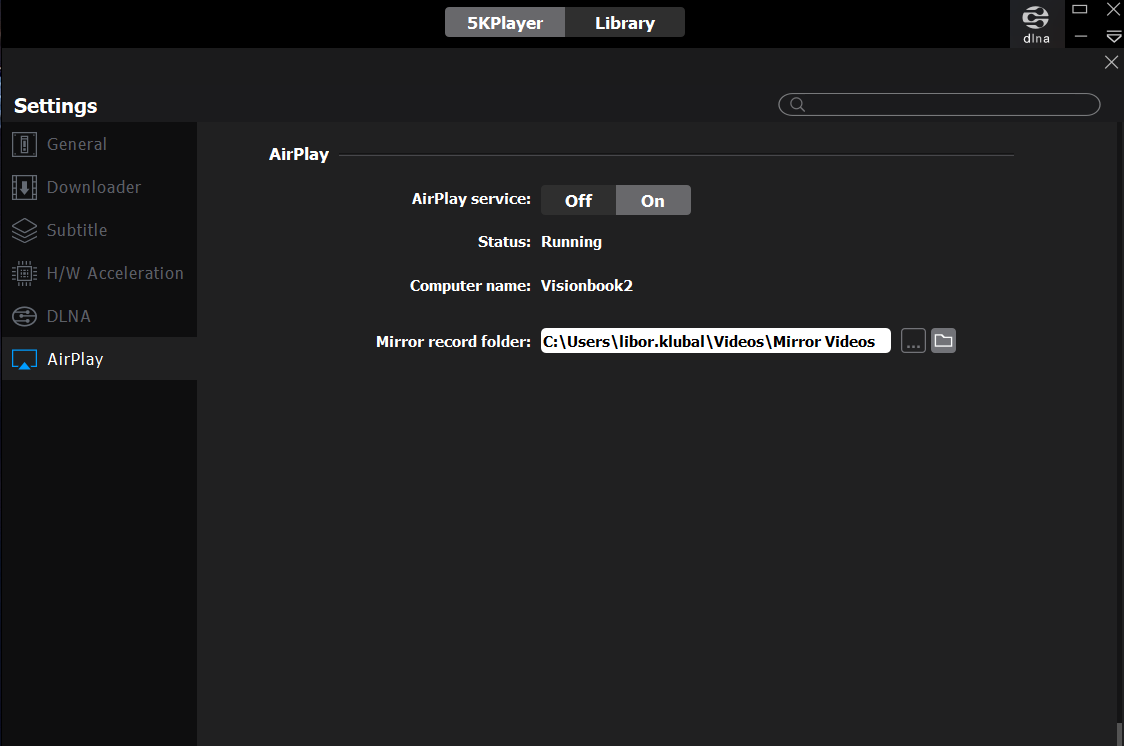
Task: Open Downloader settings in the sidebar
Action: click(93, 187)
